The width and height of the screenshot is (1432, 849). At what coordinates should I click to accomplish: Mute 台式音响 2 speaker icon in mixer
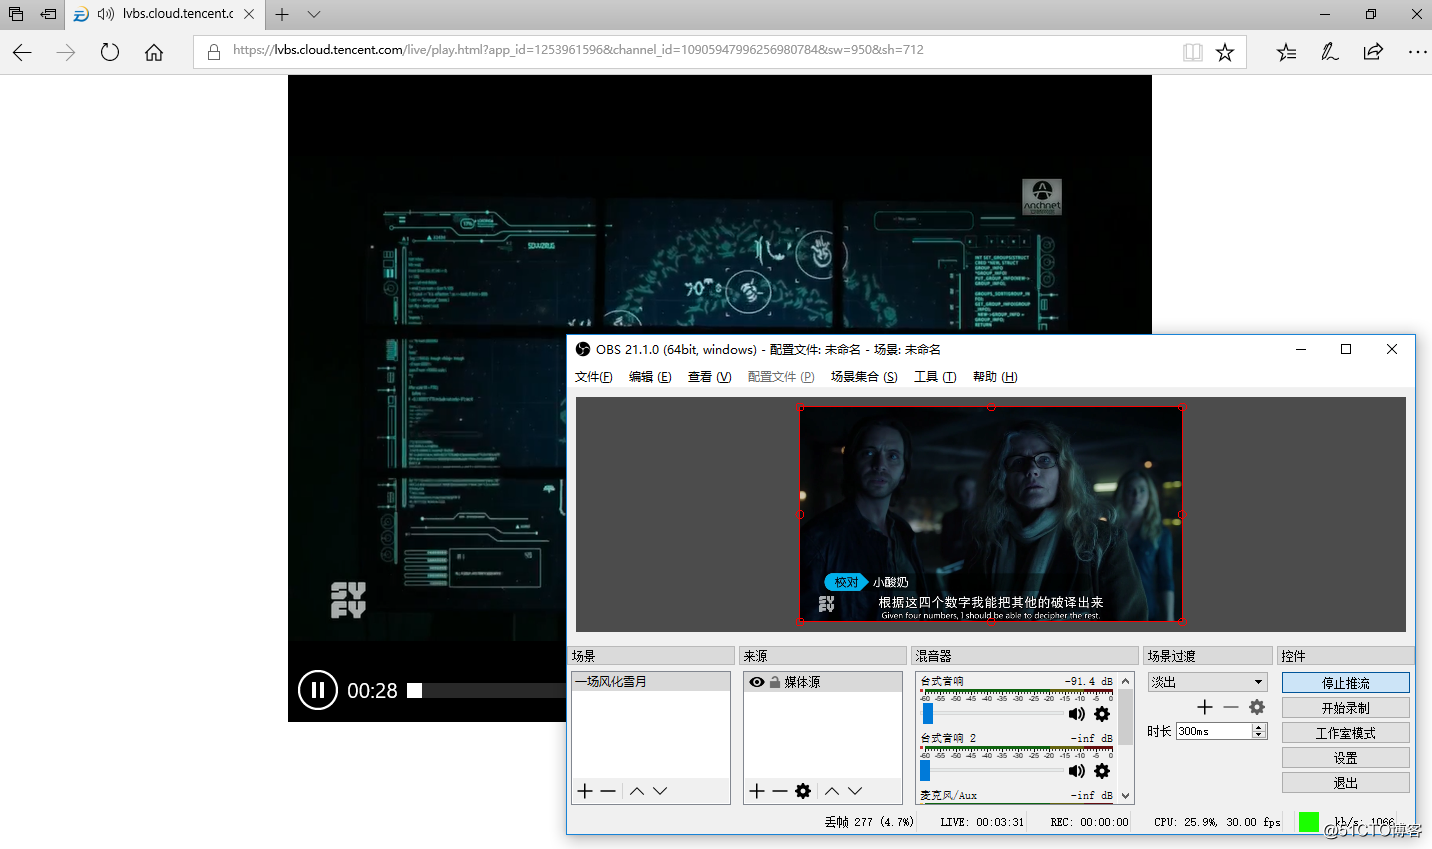1077,771
